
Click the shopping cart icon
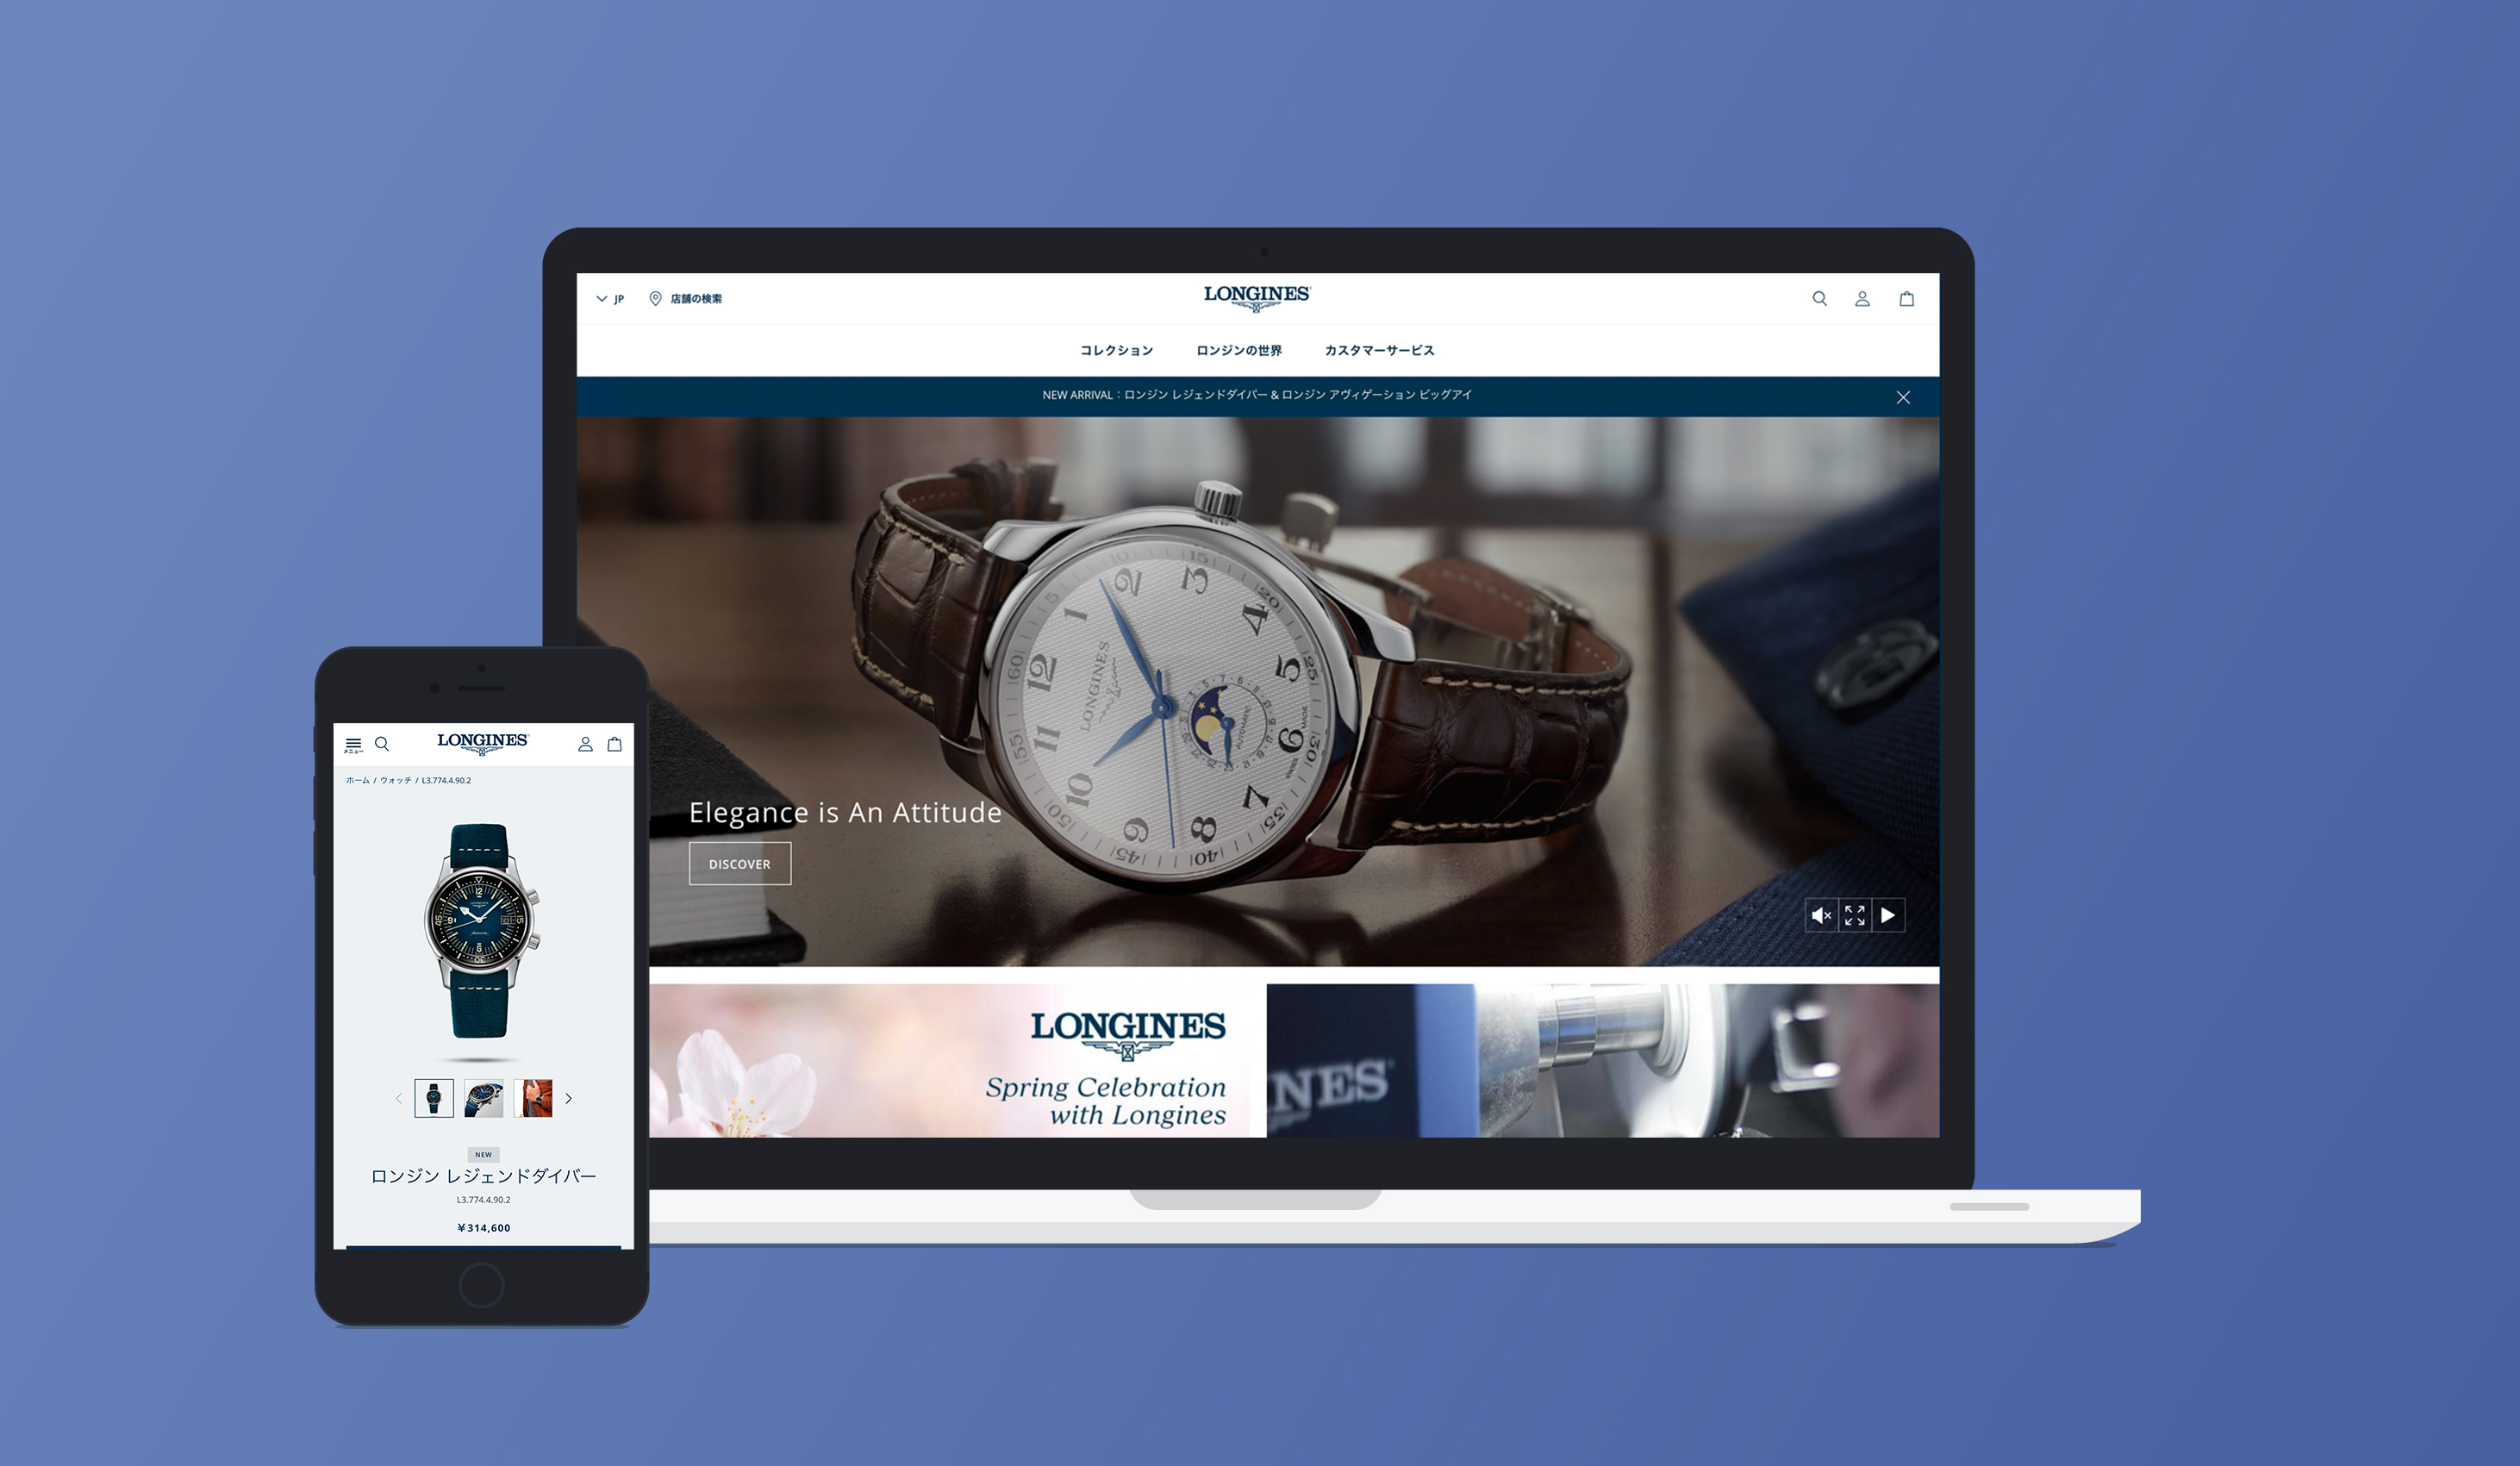click(x=1906, y=298)
